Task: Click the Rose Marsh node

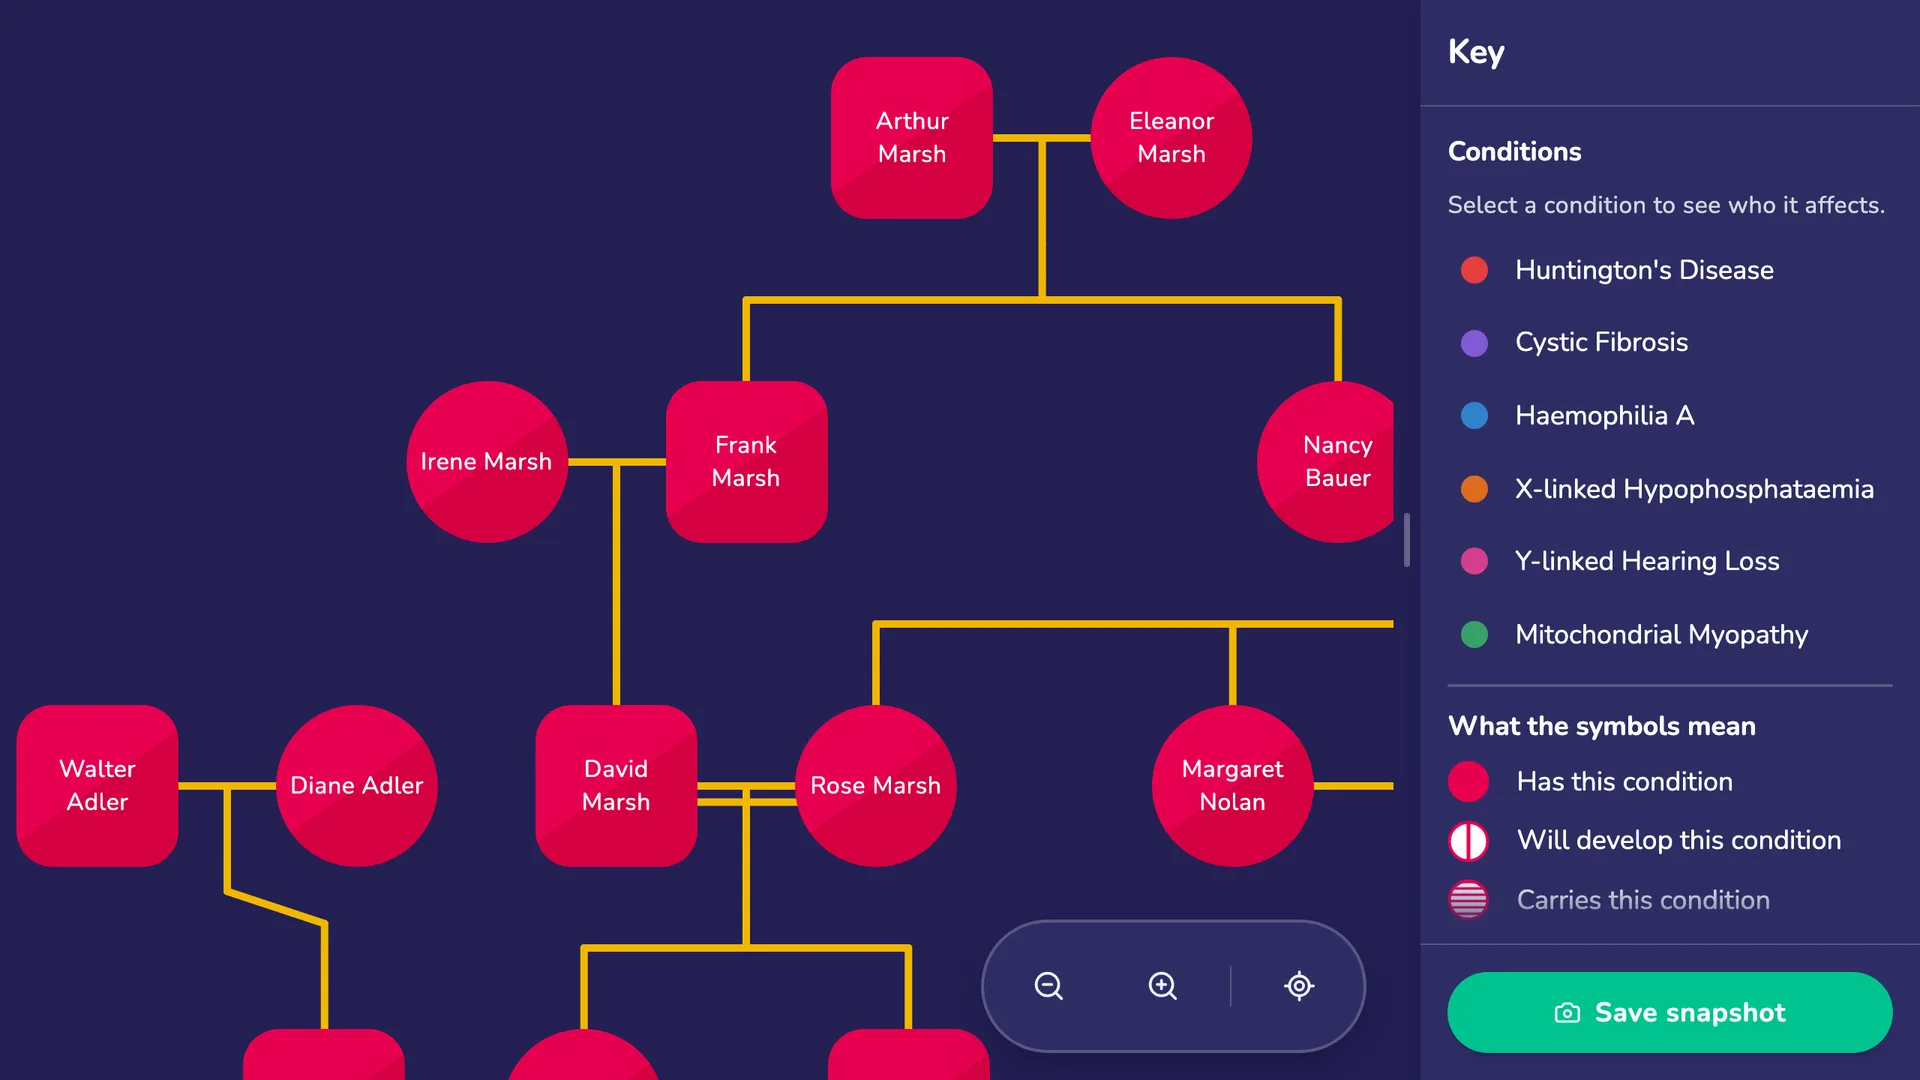Action: (x=876, y=785)
